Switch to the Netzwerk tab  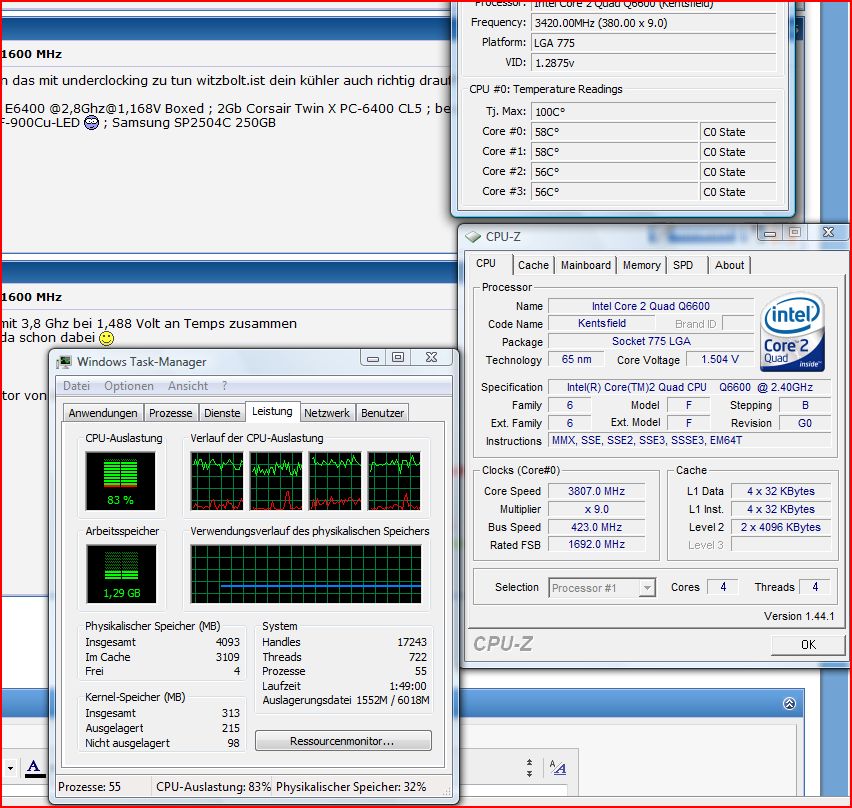pos(327,413)
